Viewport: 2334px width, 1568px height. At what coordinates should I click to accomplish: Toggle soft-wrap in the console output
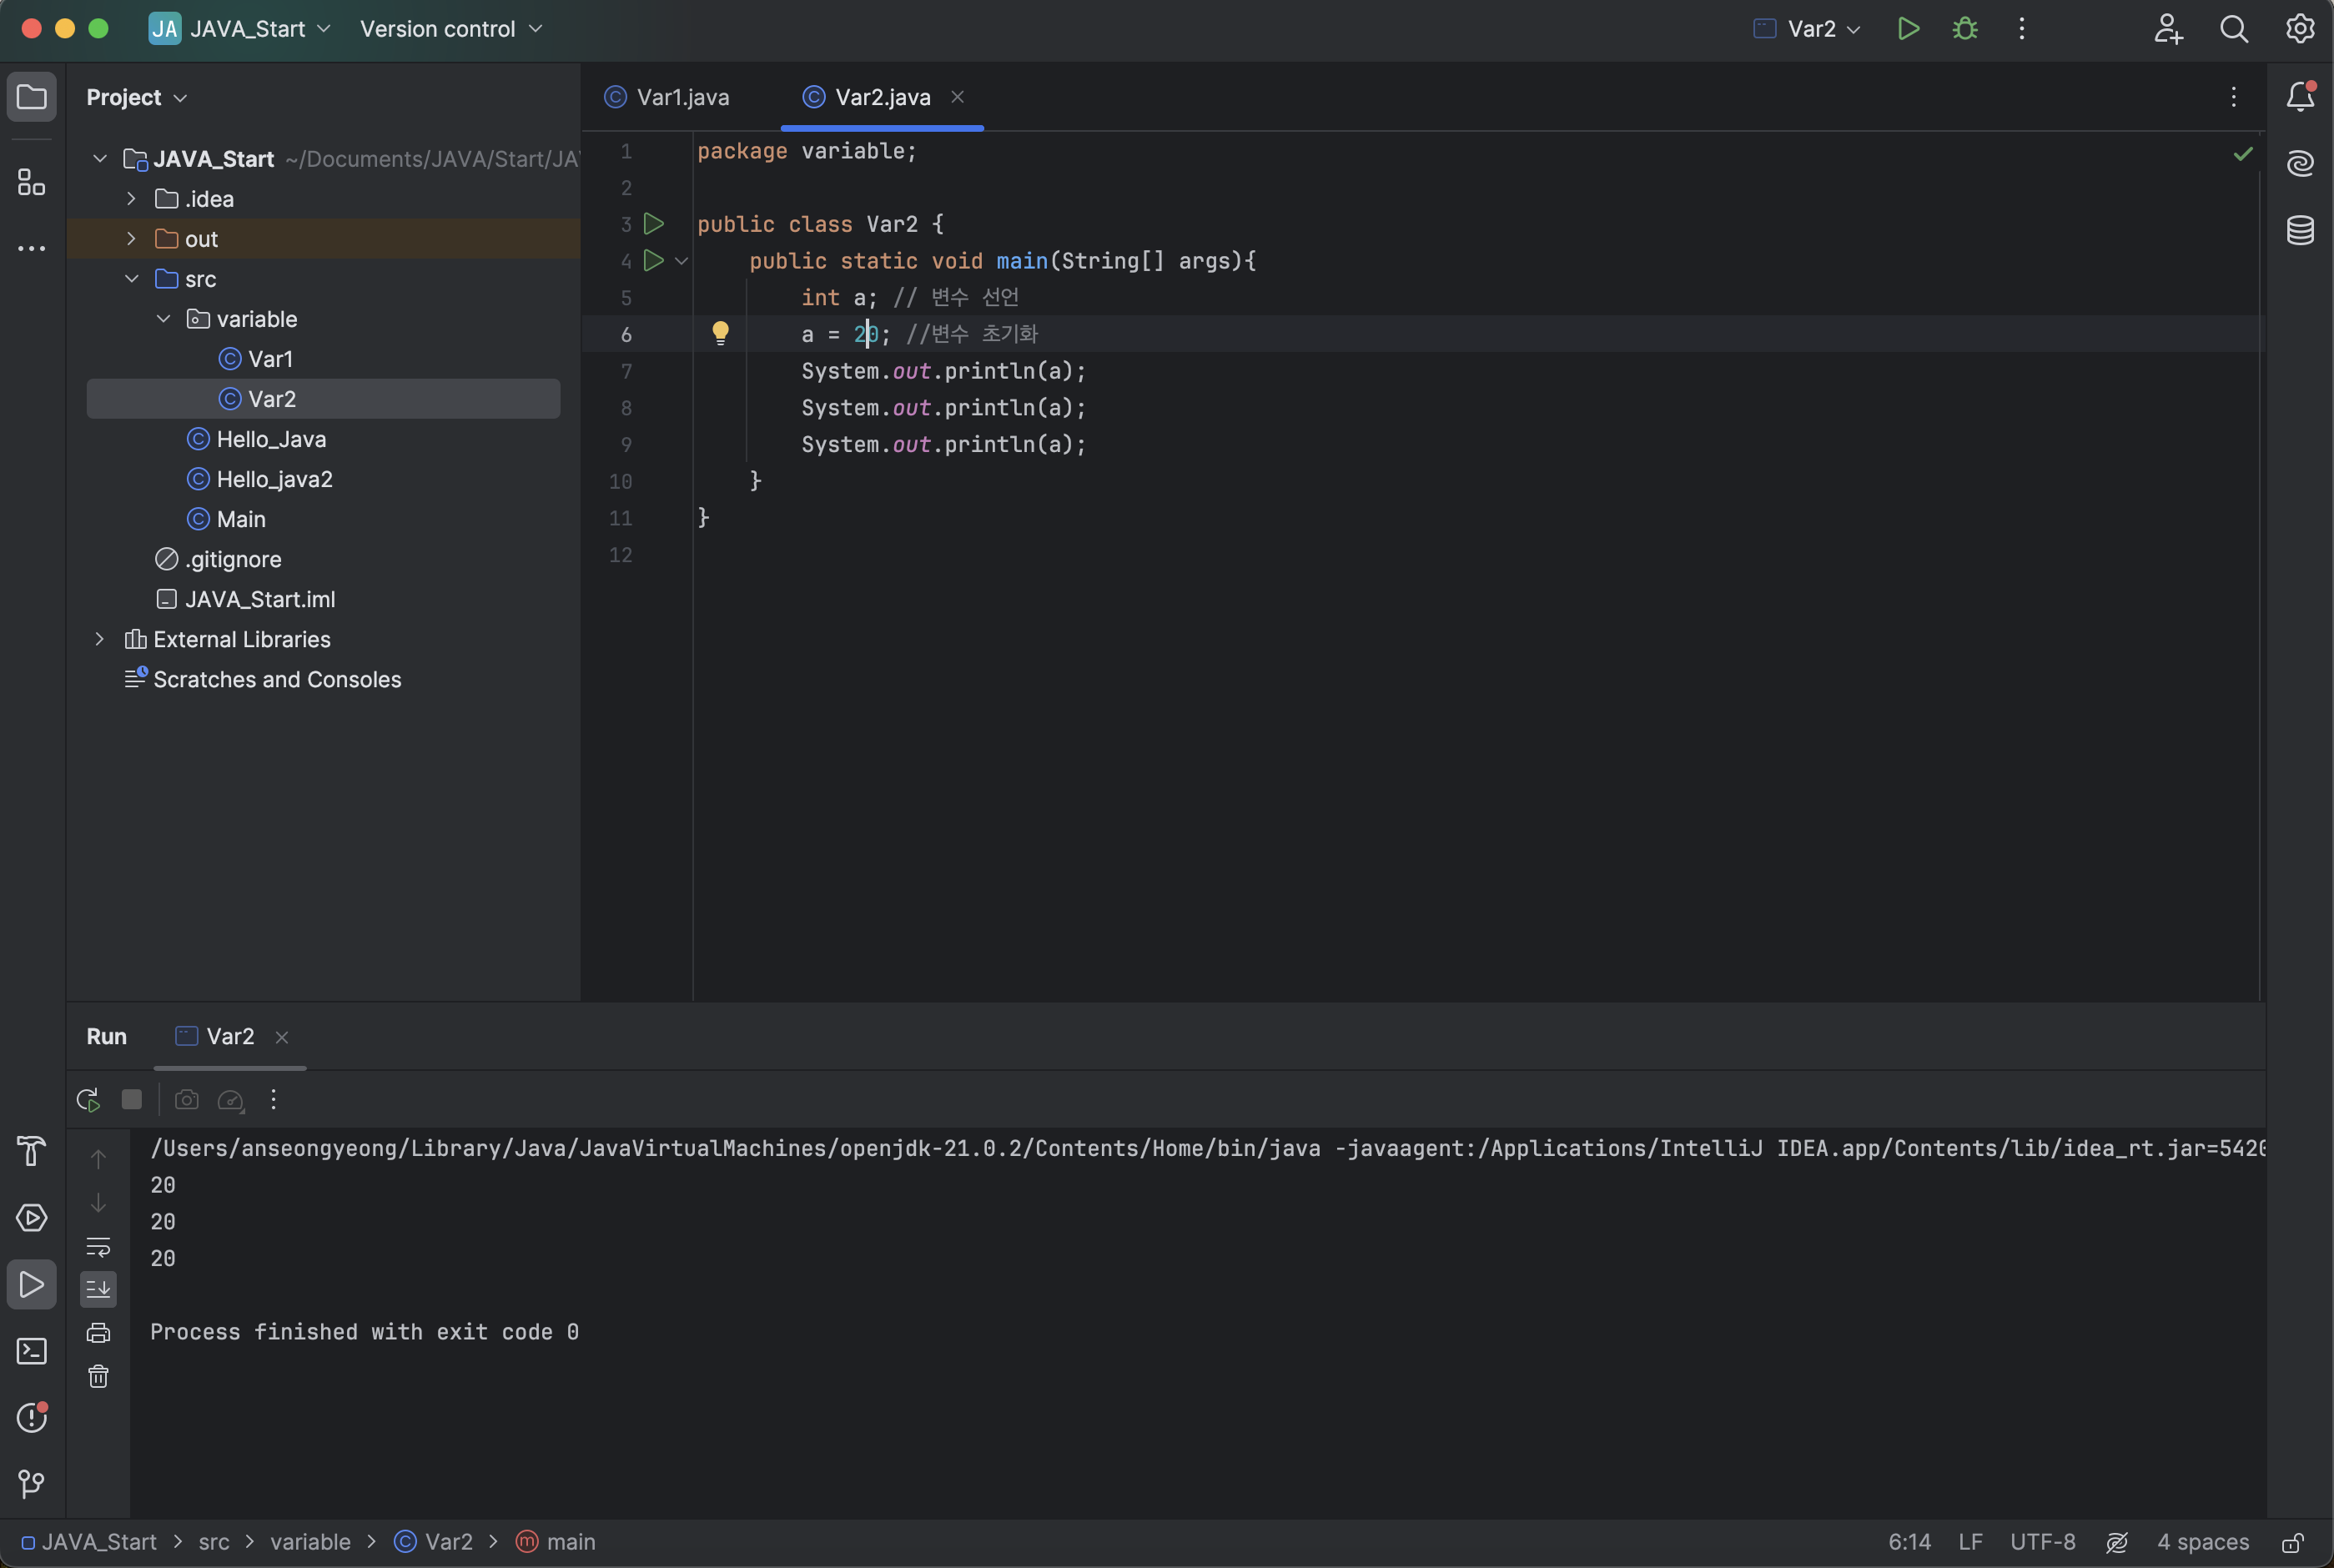coord(98,1247)
